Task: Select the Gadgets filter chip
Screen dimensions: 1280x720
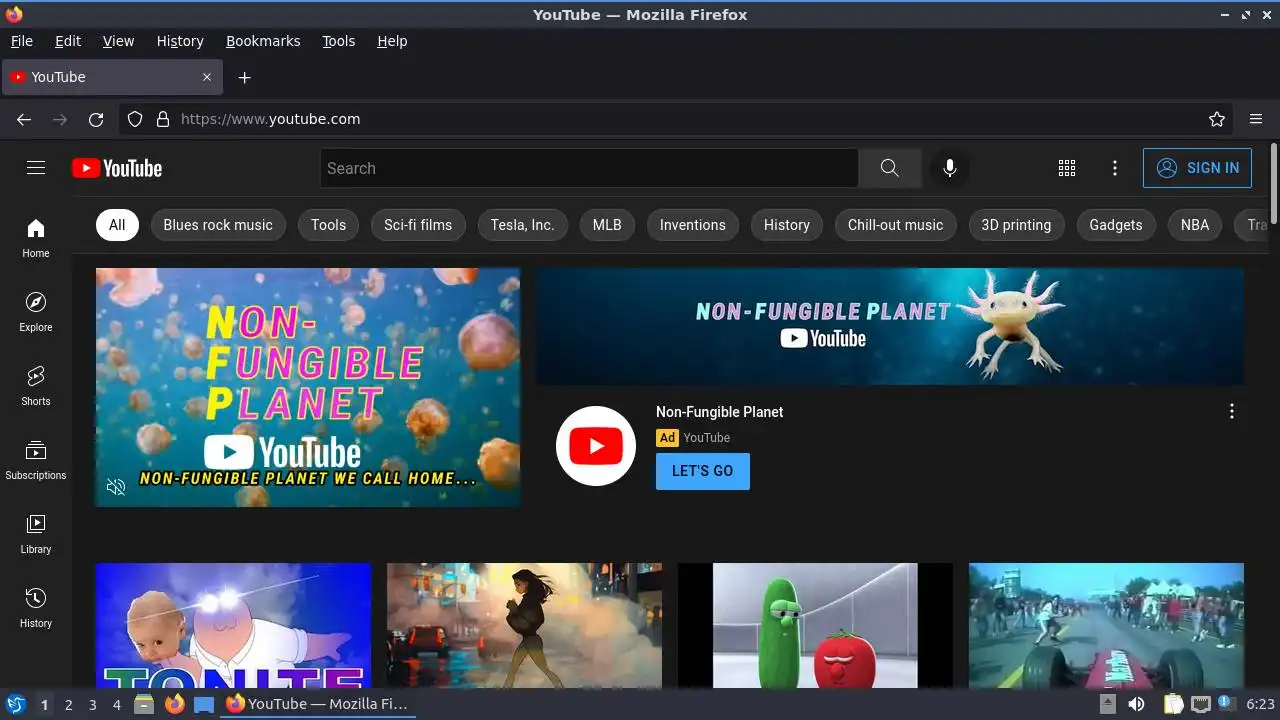Action: [x=1116, y=225]
